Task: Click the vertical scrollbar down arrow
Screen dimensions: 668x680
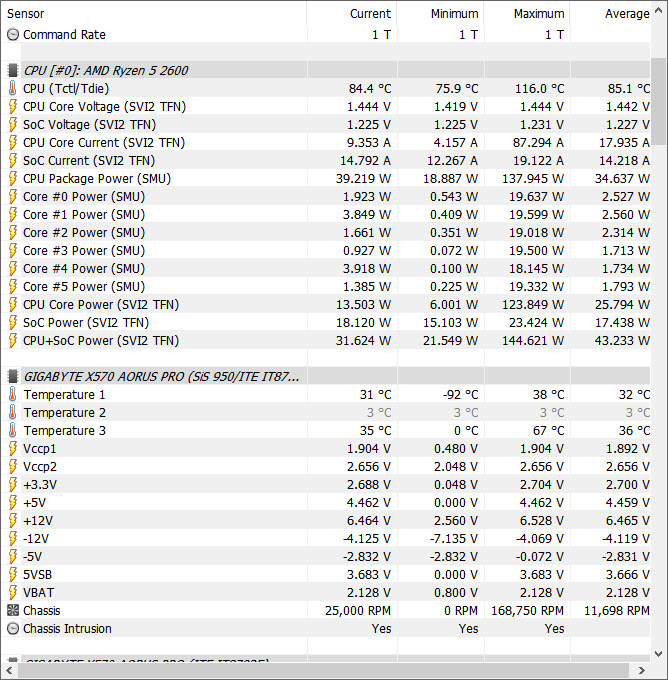Action: click(659, 654)
